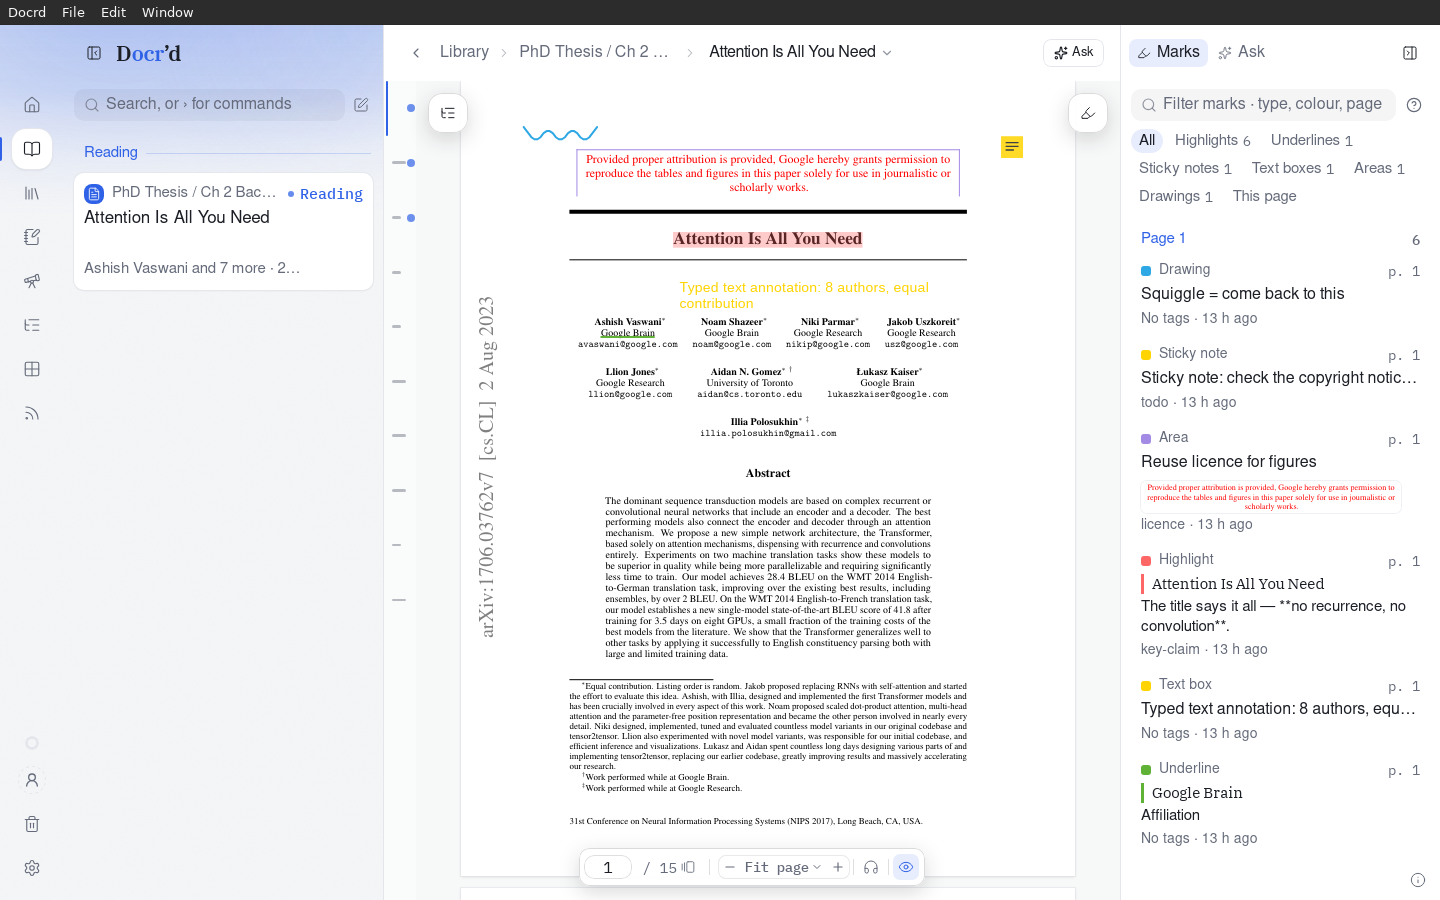Click the page number input field
This screenshot has height=900, width=1440.
click(x=608, y=867)
